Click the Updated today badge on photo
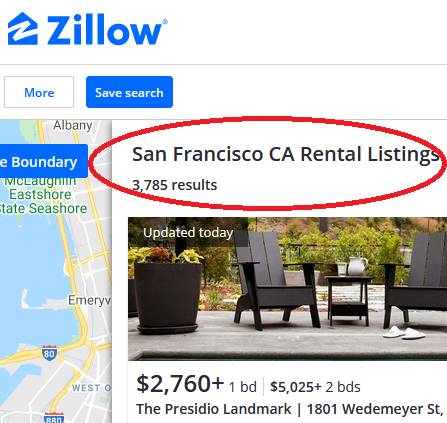The width and height of the screenshot is (447, 423). (188, 233)
